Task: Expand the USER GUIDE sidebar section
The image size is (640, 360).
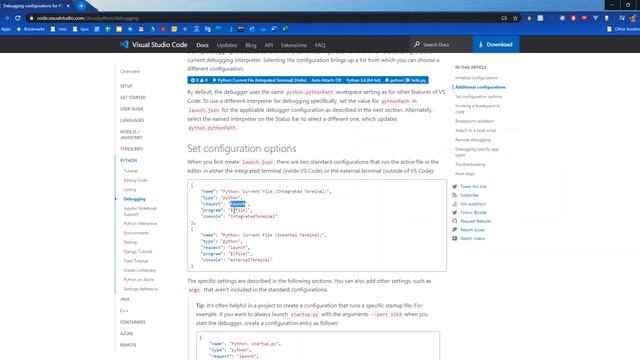Action: [131, 109]
